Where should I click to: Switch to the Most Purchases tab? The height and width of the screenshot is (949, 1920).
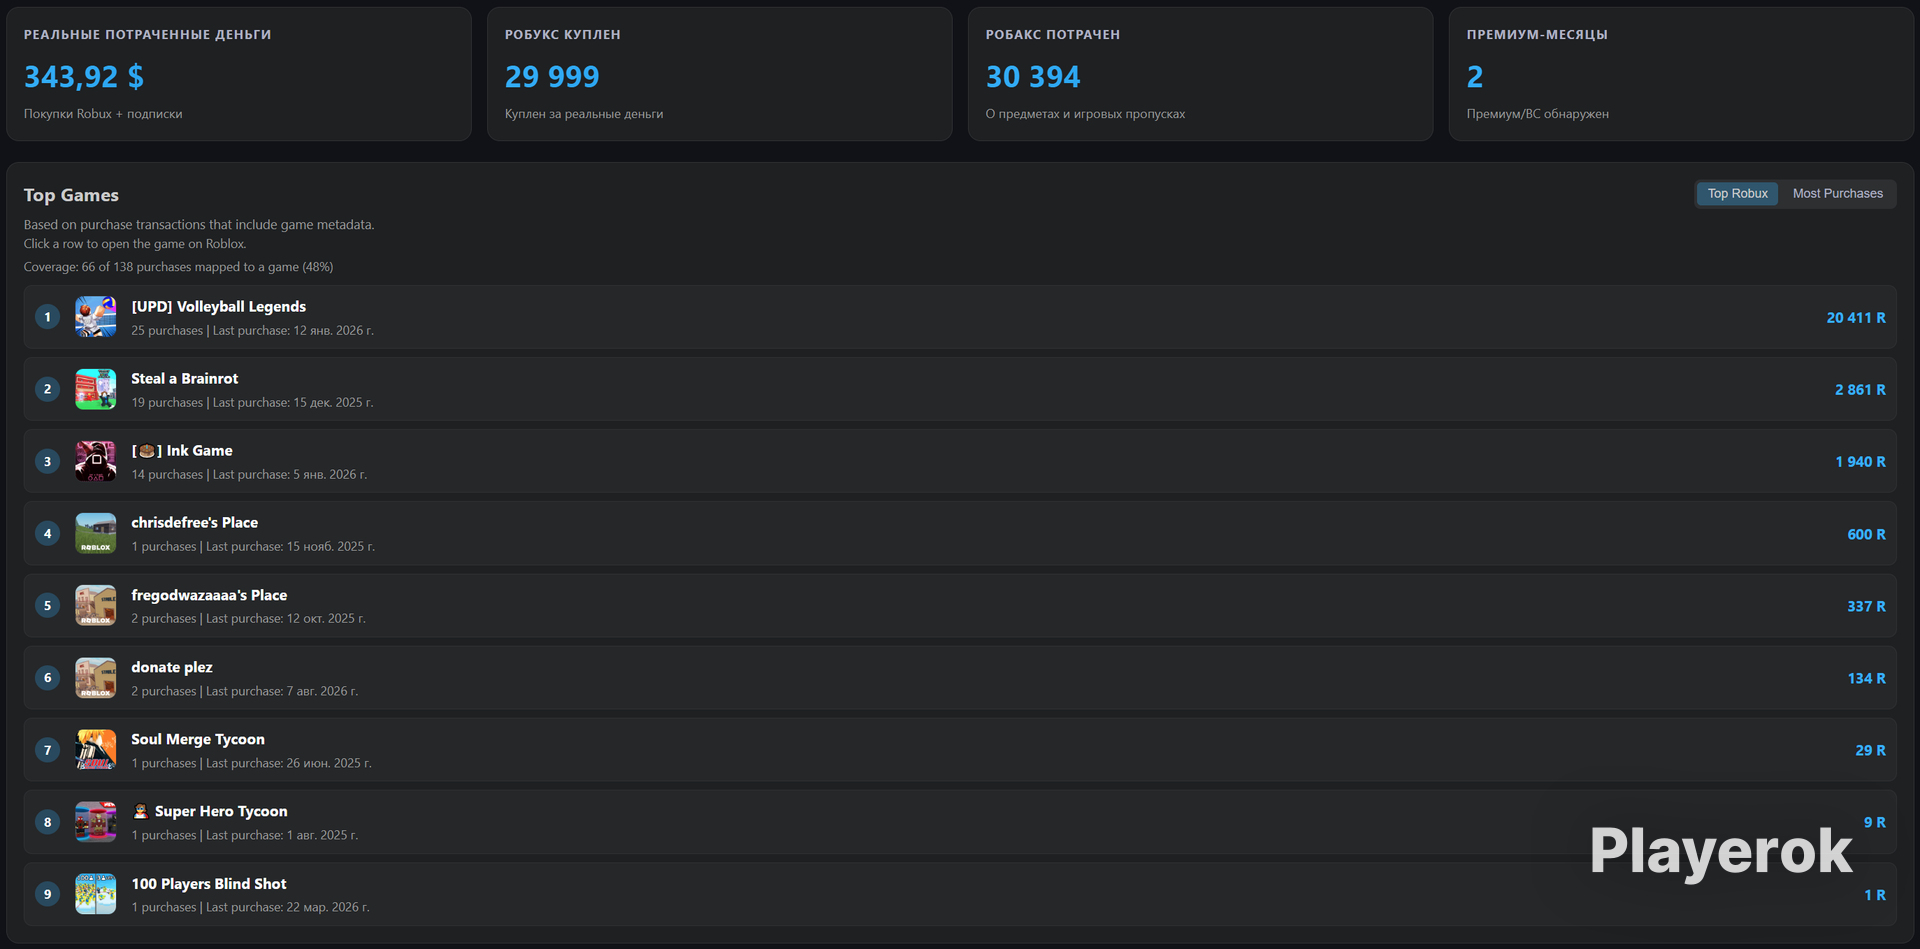pyautogui.click(x=1837, y=193)
